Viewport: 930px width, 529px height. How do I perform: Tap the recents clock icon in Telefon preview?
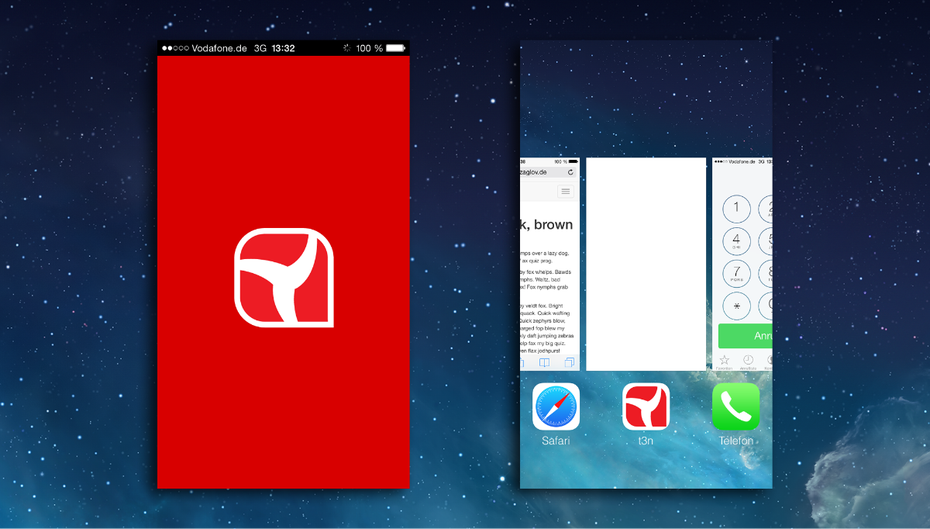click(x=749, y=360)
